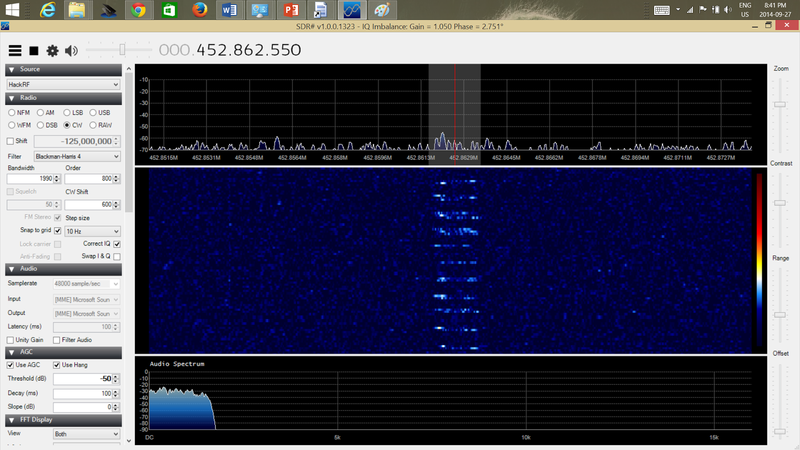
Task: Click the system tray volume icon
Action: pyautogui.click(x=728, y=10)
